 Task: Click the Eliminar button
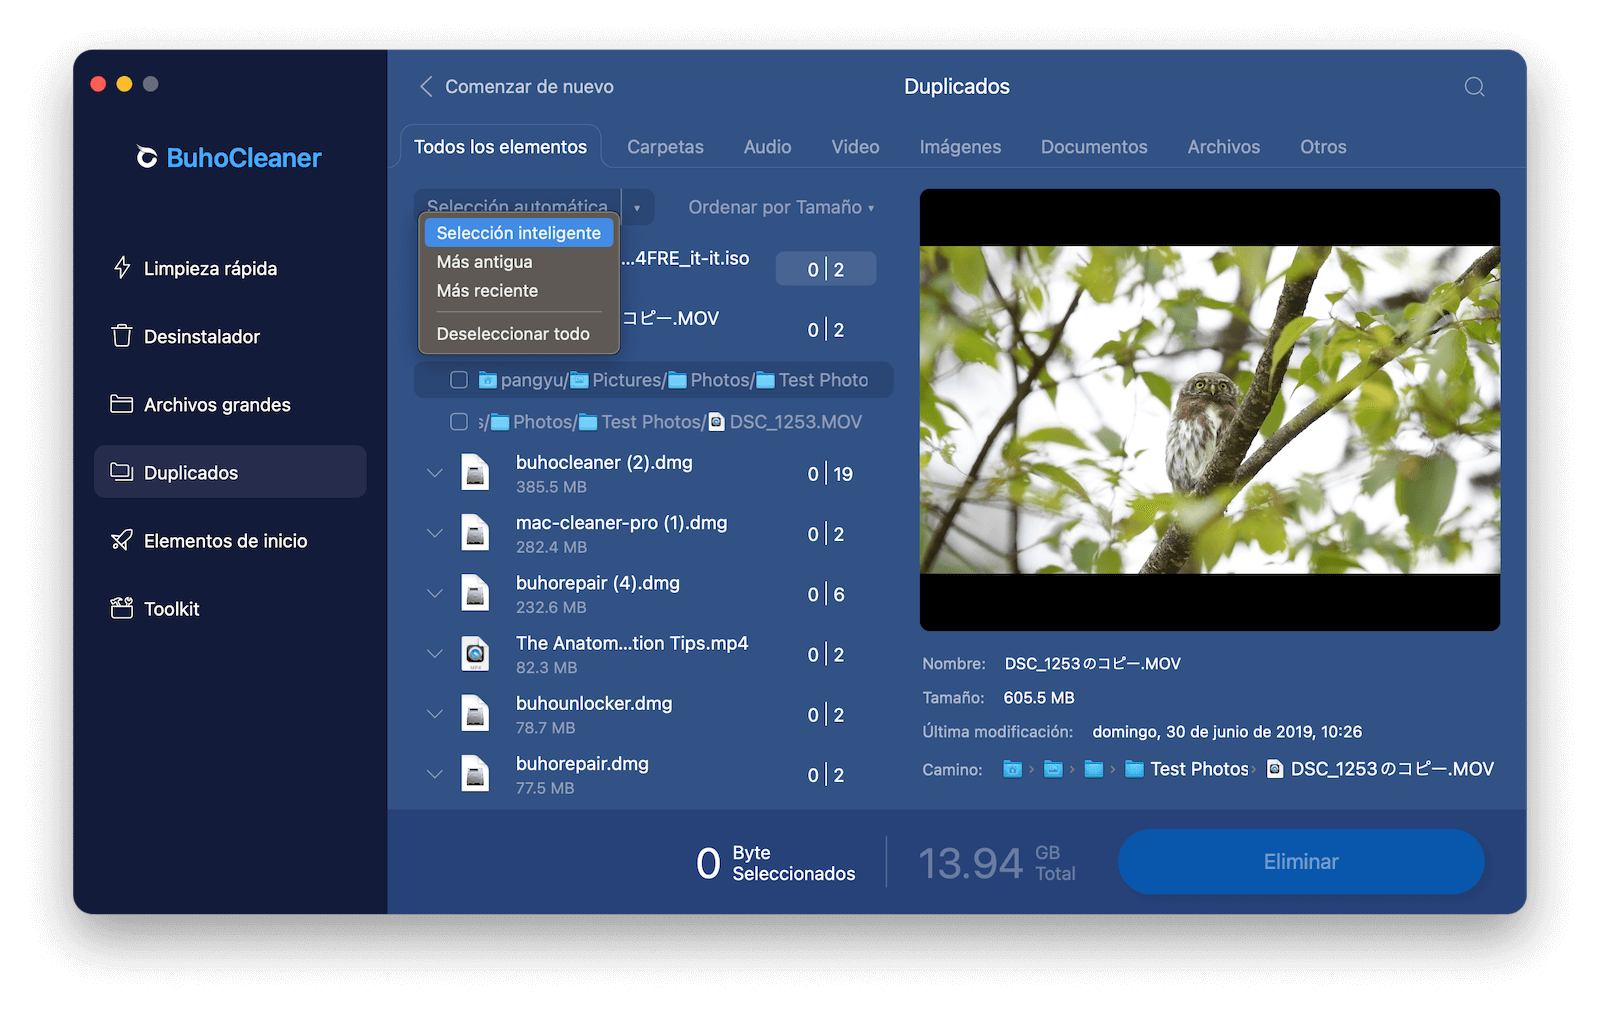point(1301,862)
